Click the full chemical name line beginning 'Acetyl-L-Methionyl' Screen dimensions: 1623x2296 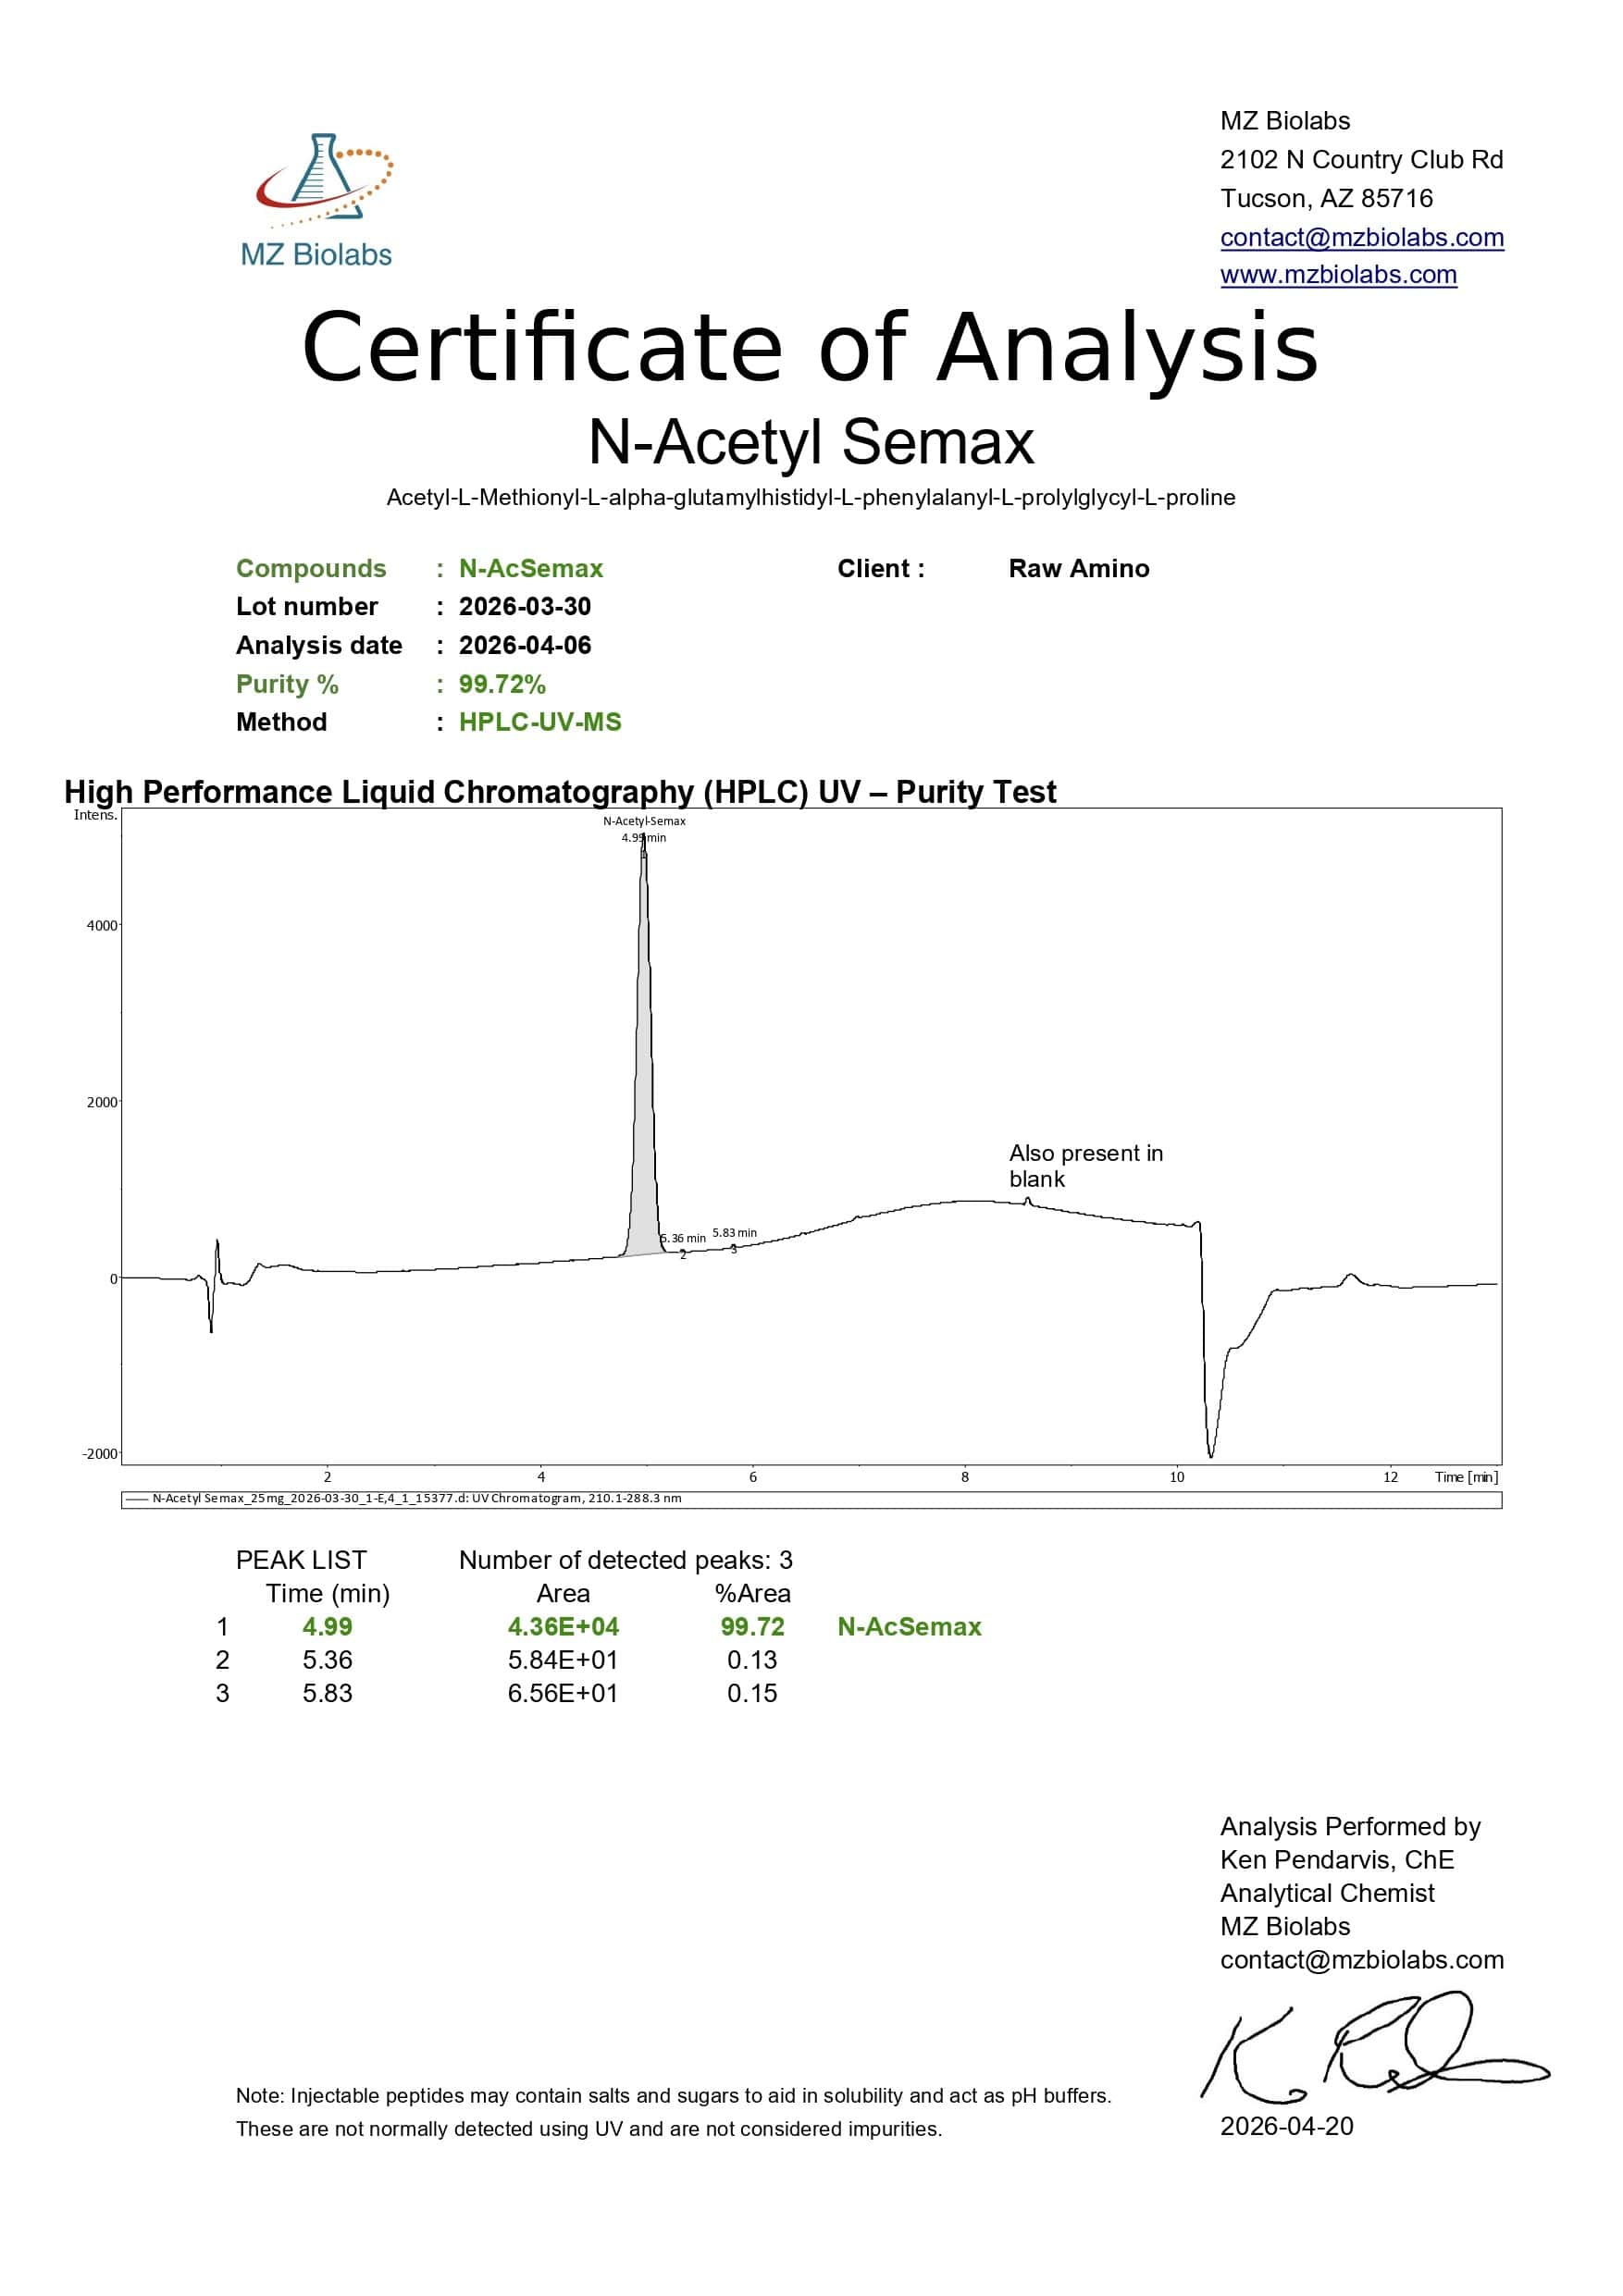point(811,497)
